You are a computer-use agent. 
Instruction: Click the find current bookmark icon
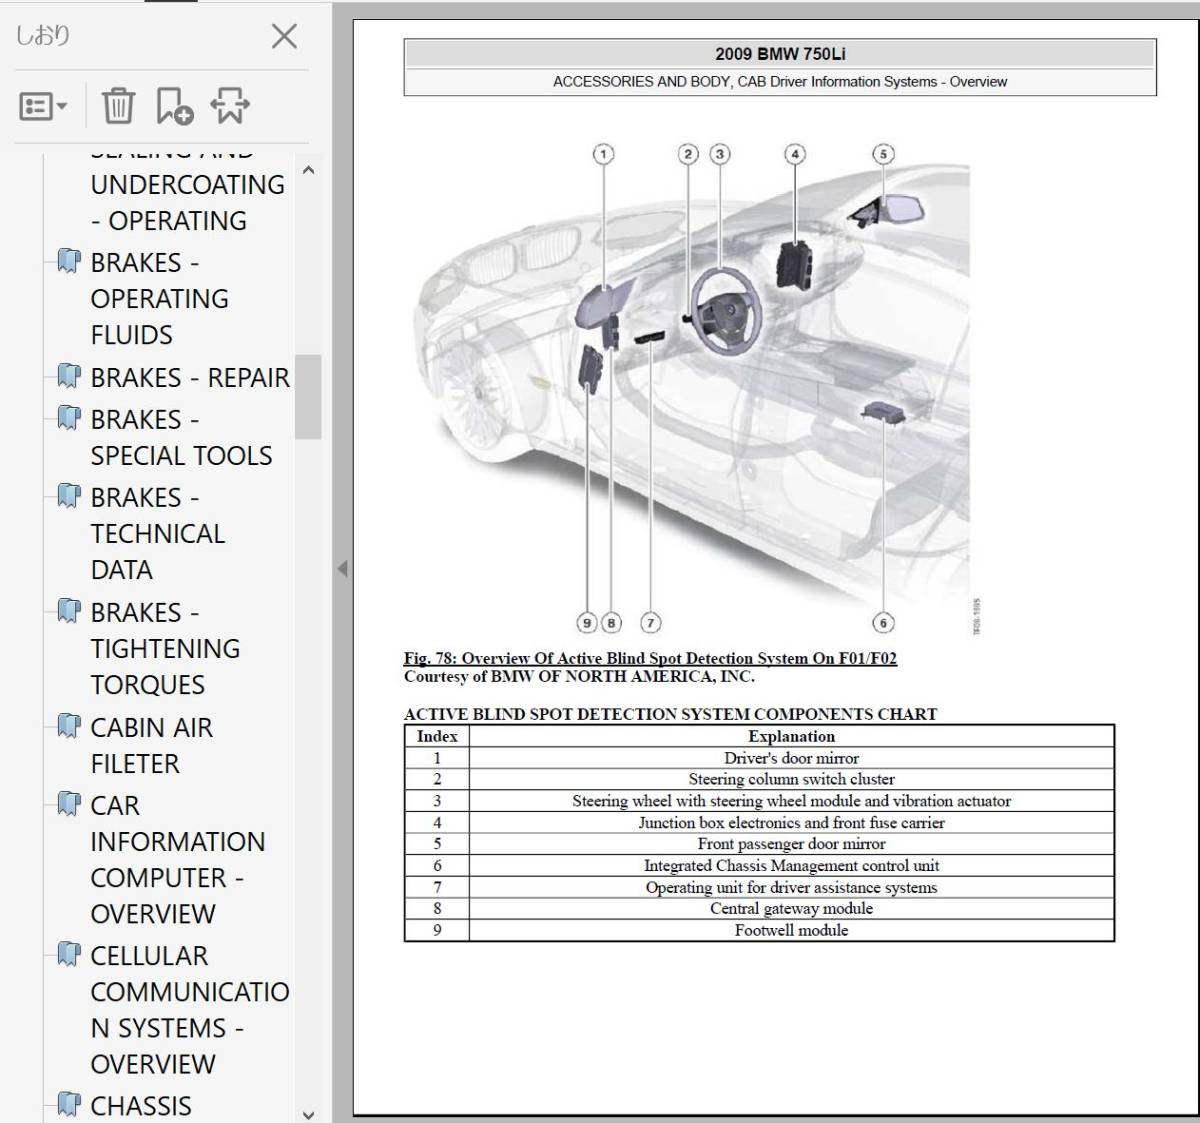tap(230, 106)
